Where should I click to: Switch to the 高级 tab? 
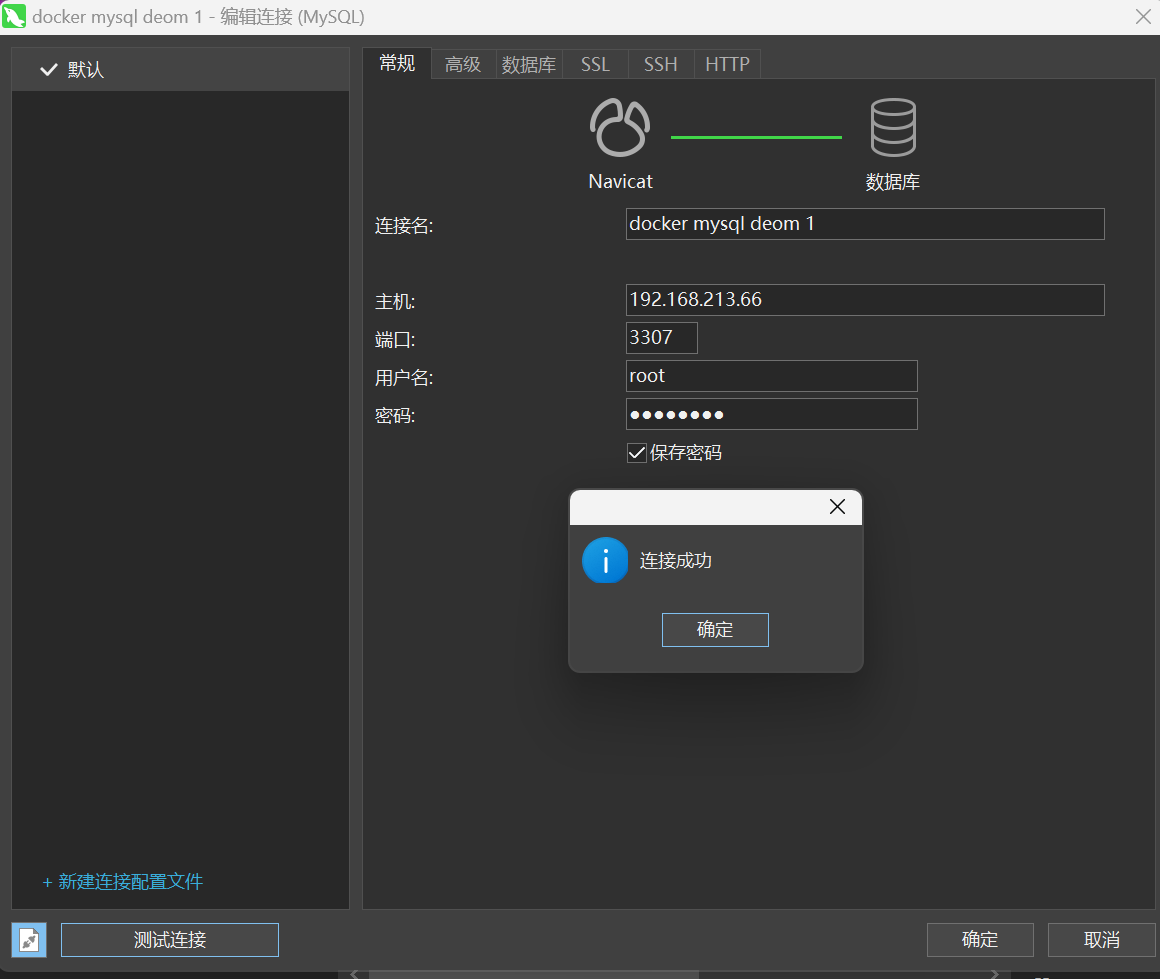tap(463, 64)
